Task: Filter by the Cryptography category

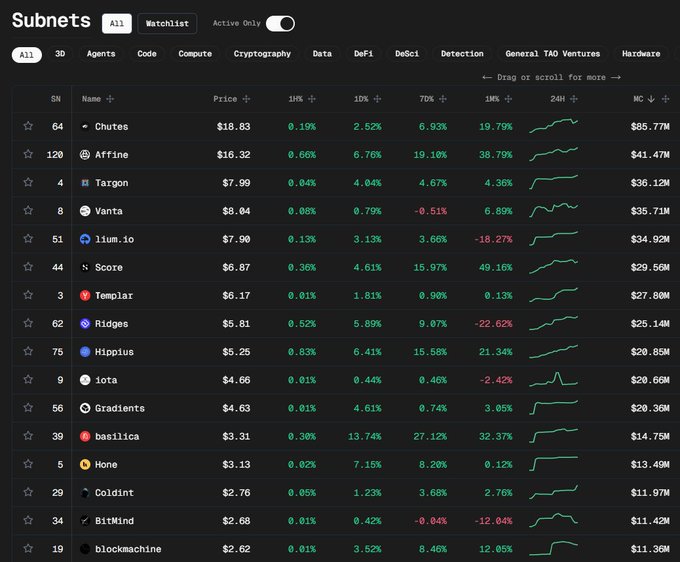Action: coord(262,54)
